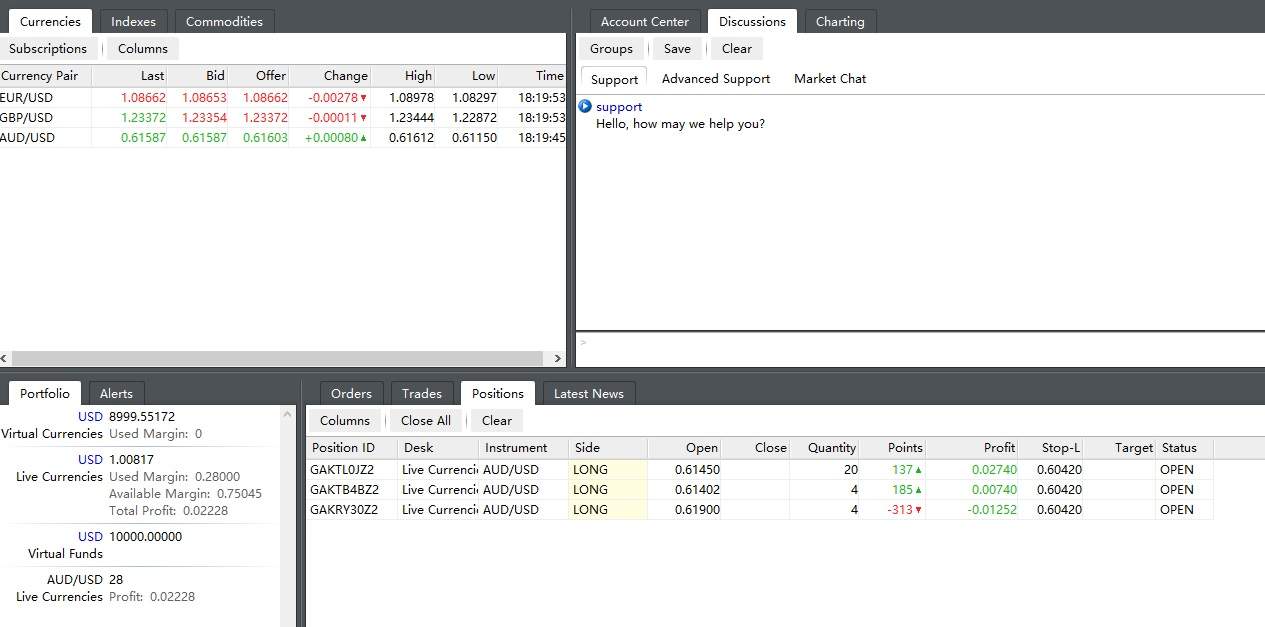Click the Close All button
Image resolution: width=1265 pixels, height=627 pixels.
(x=426, y=420)
